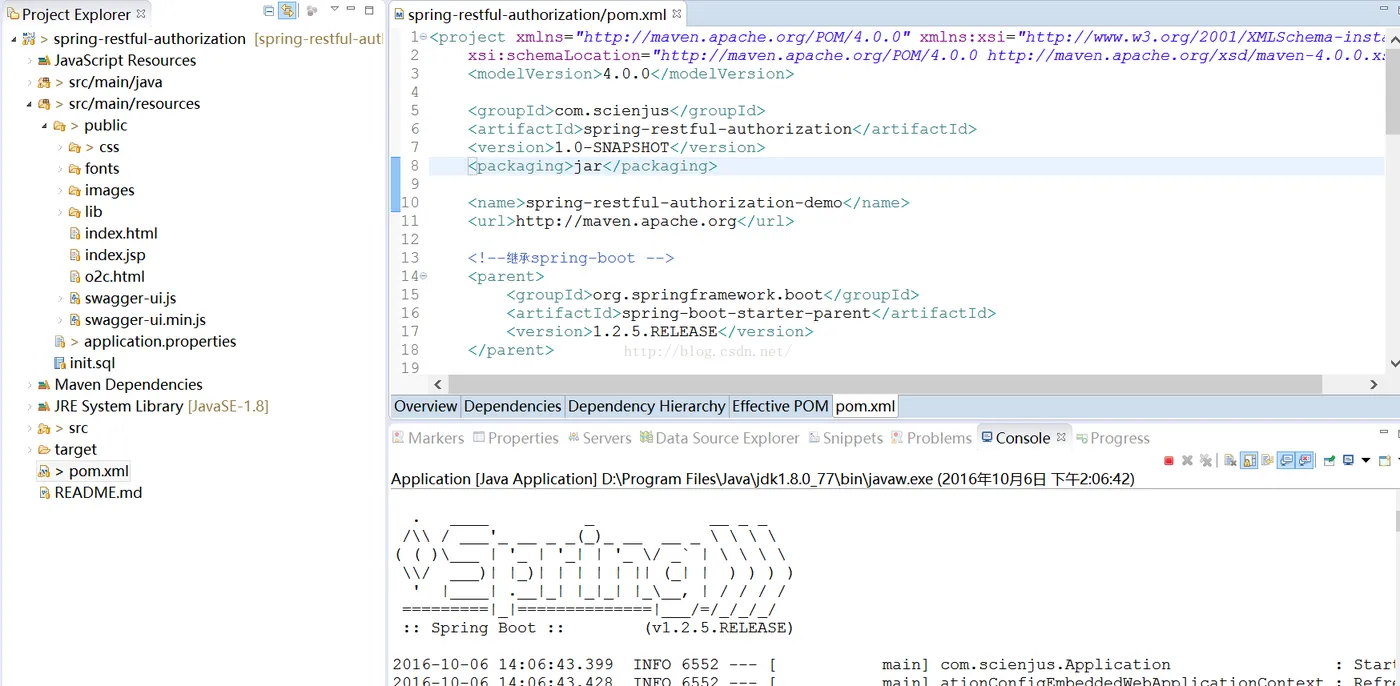Toggle Link with Editor in Project Explorer
Screen dimensions: 1400x686
[x=288, y=11]
